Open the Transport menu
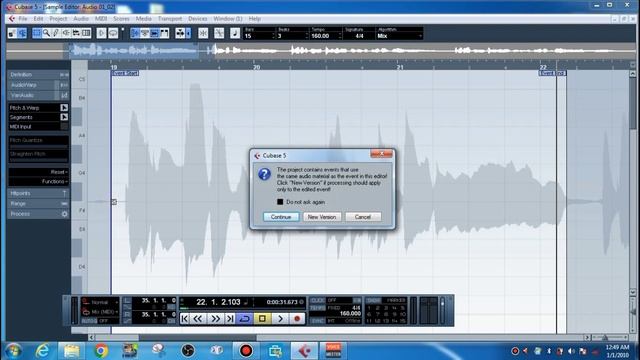Viewport: 640px width, 360px height. pos(170,19)
